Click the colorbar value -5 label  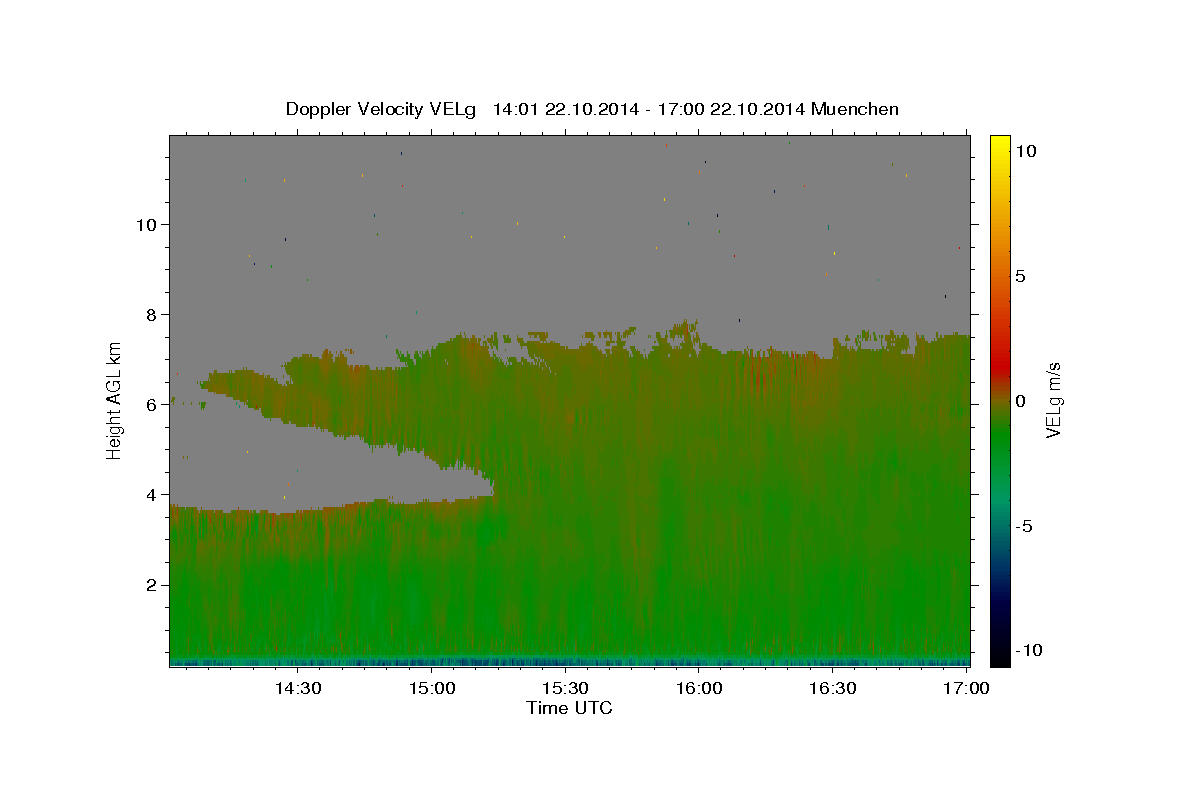click(x=1024, y=526)
